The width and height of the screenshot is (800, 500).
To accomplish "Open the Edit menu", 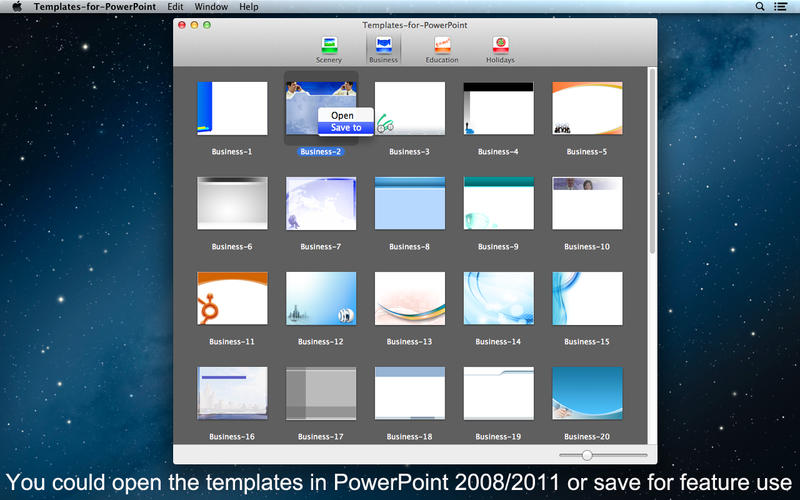I will point(175,7).
